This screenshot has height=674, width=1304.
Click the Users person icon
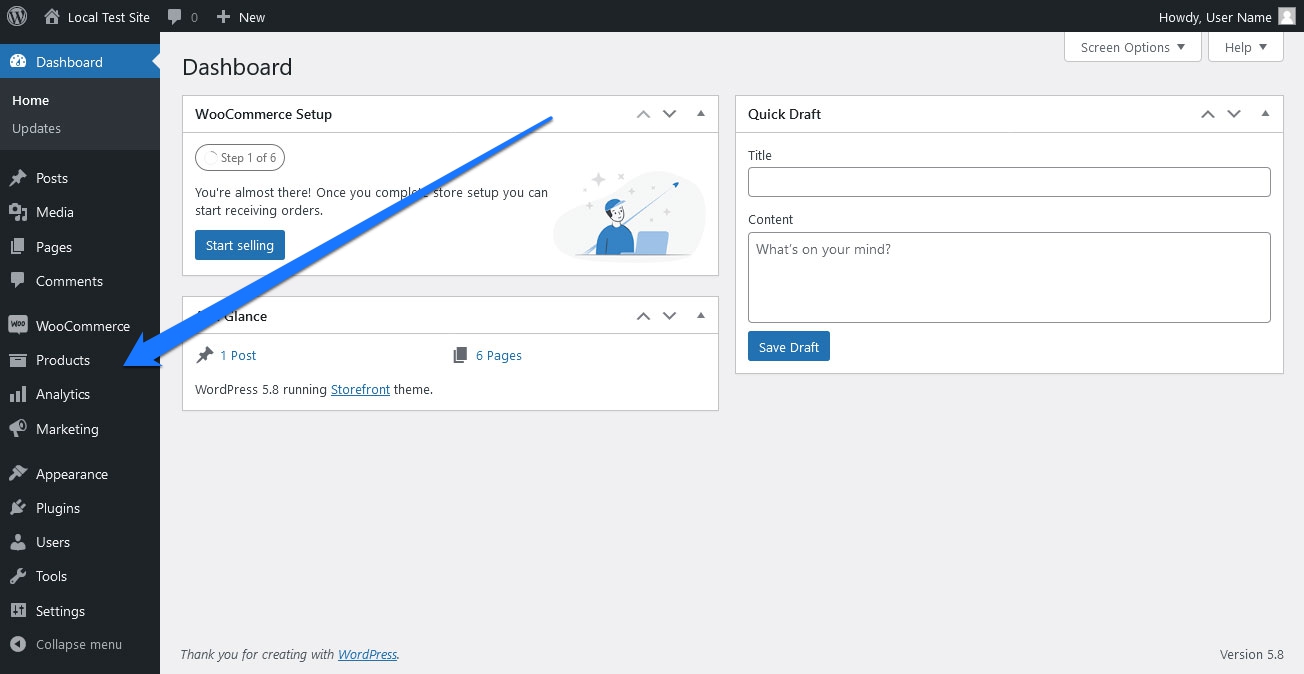click(18, 542)
